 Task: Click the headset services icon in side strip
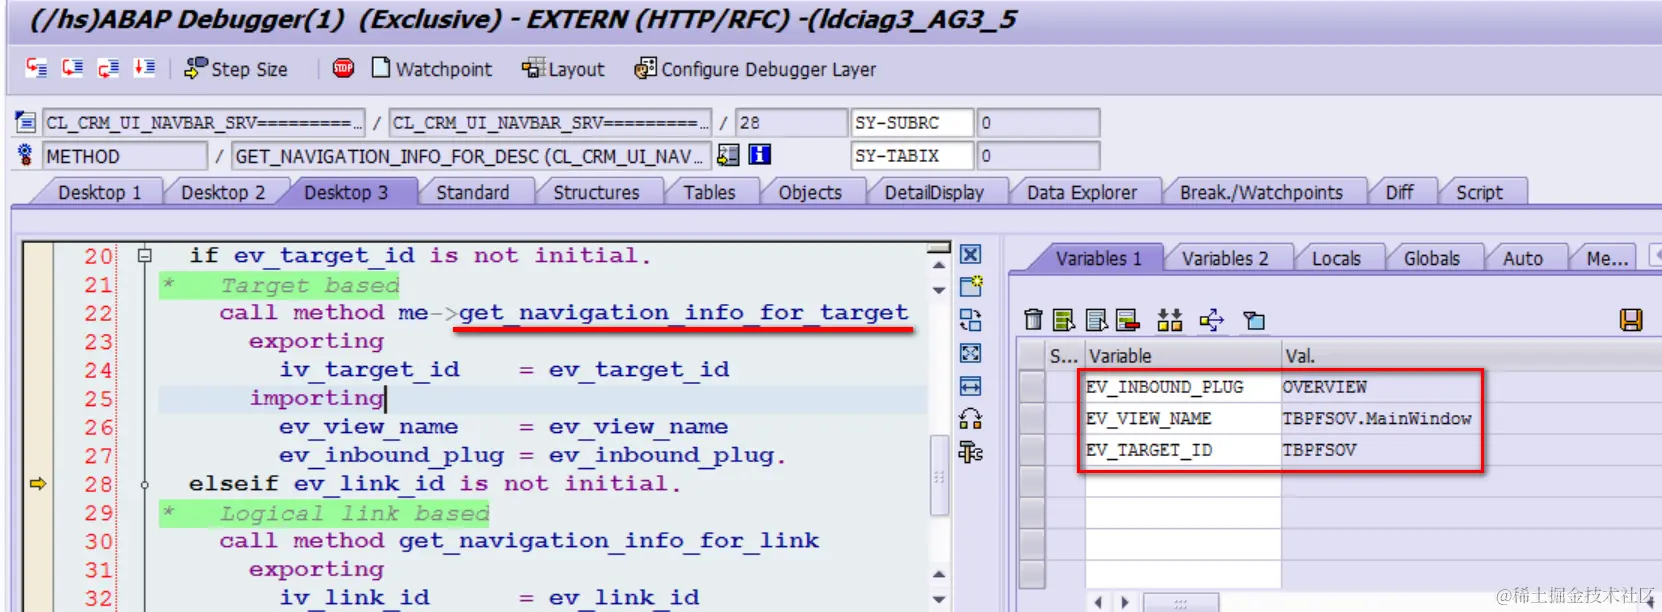(970, 419)
